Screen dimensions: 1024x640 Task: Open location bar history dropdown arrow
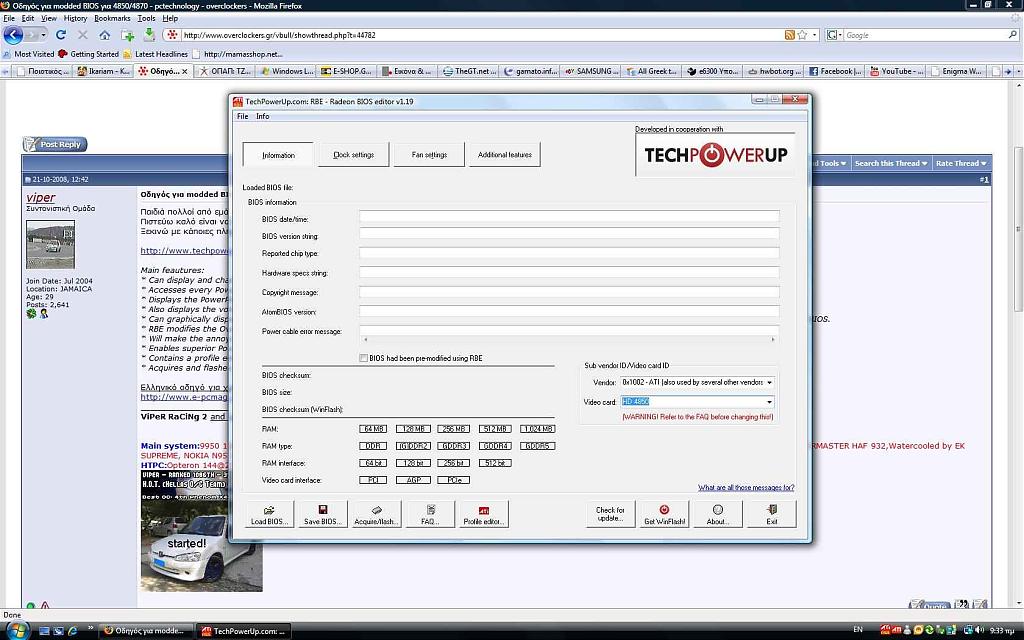pos(814,35)
